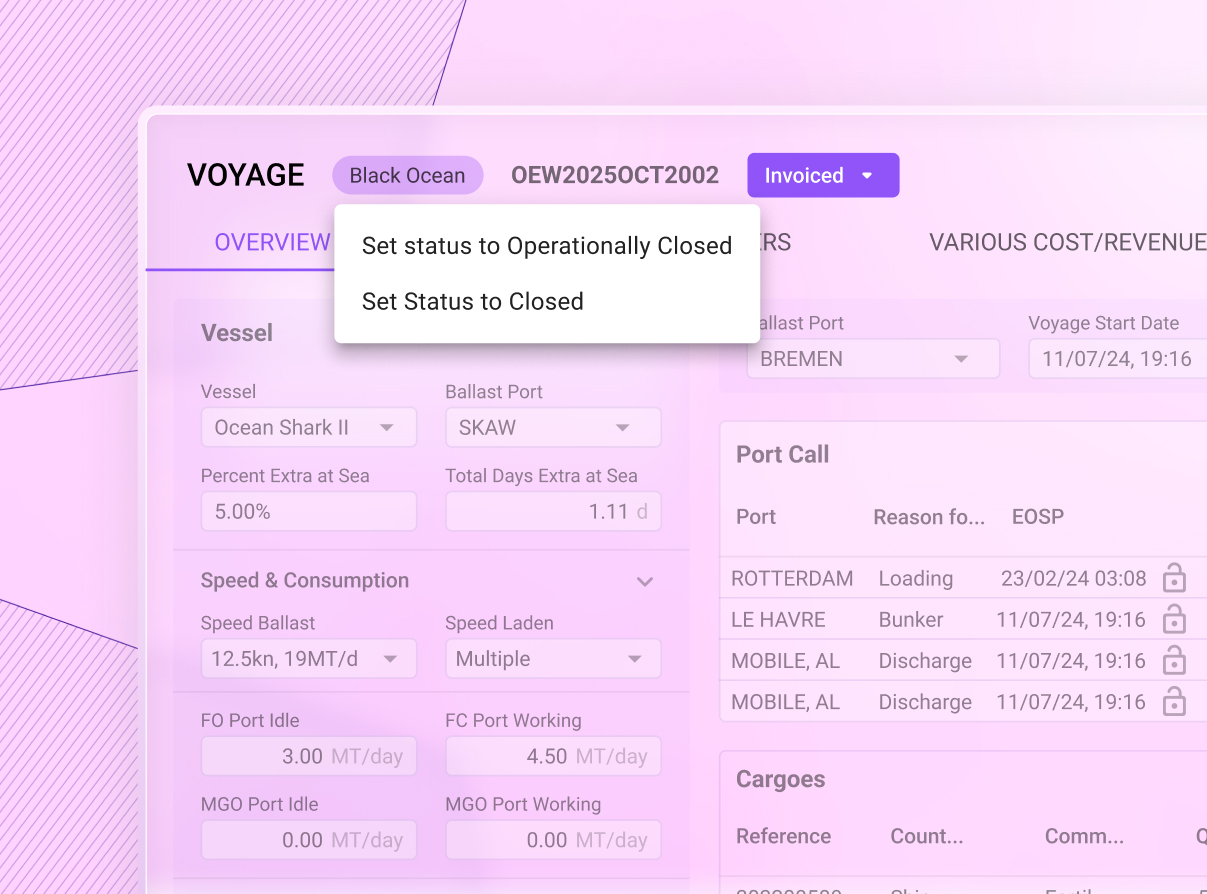Click the EOSP date 23/02/24 03:08
This screenshot has width=1207, height=894.
click(x=1074, y=578)
